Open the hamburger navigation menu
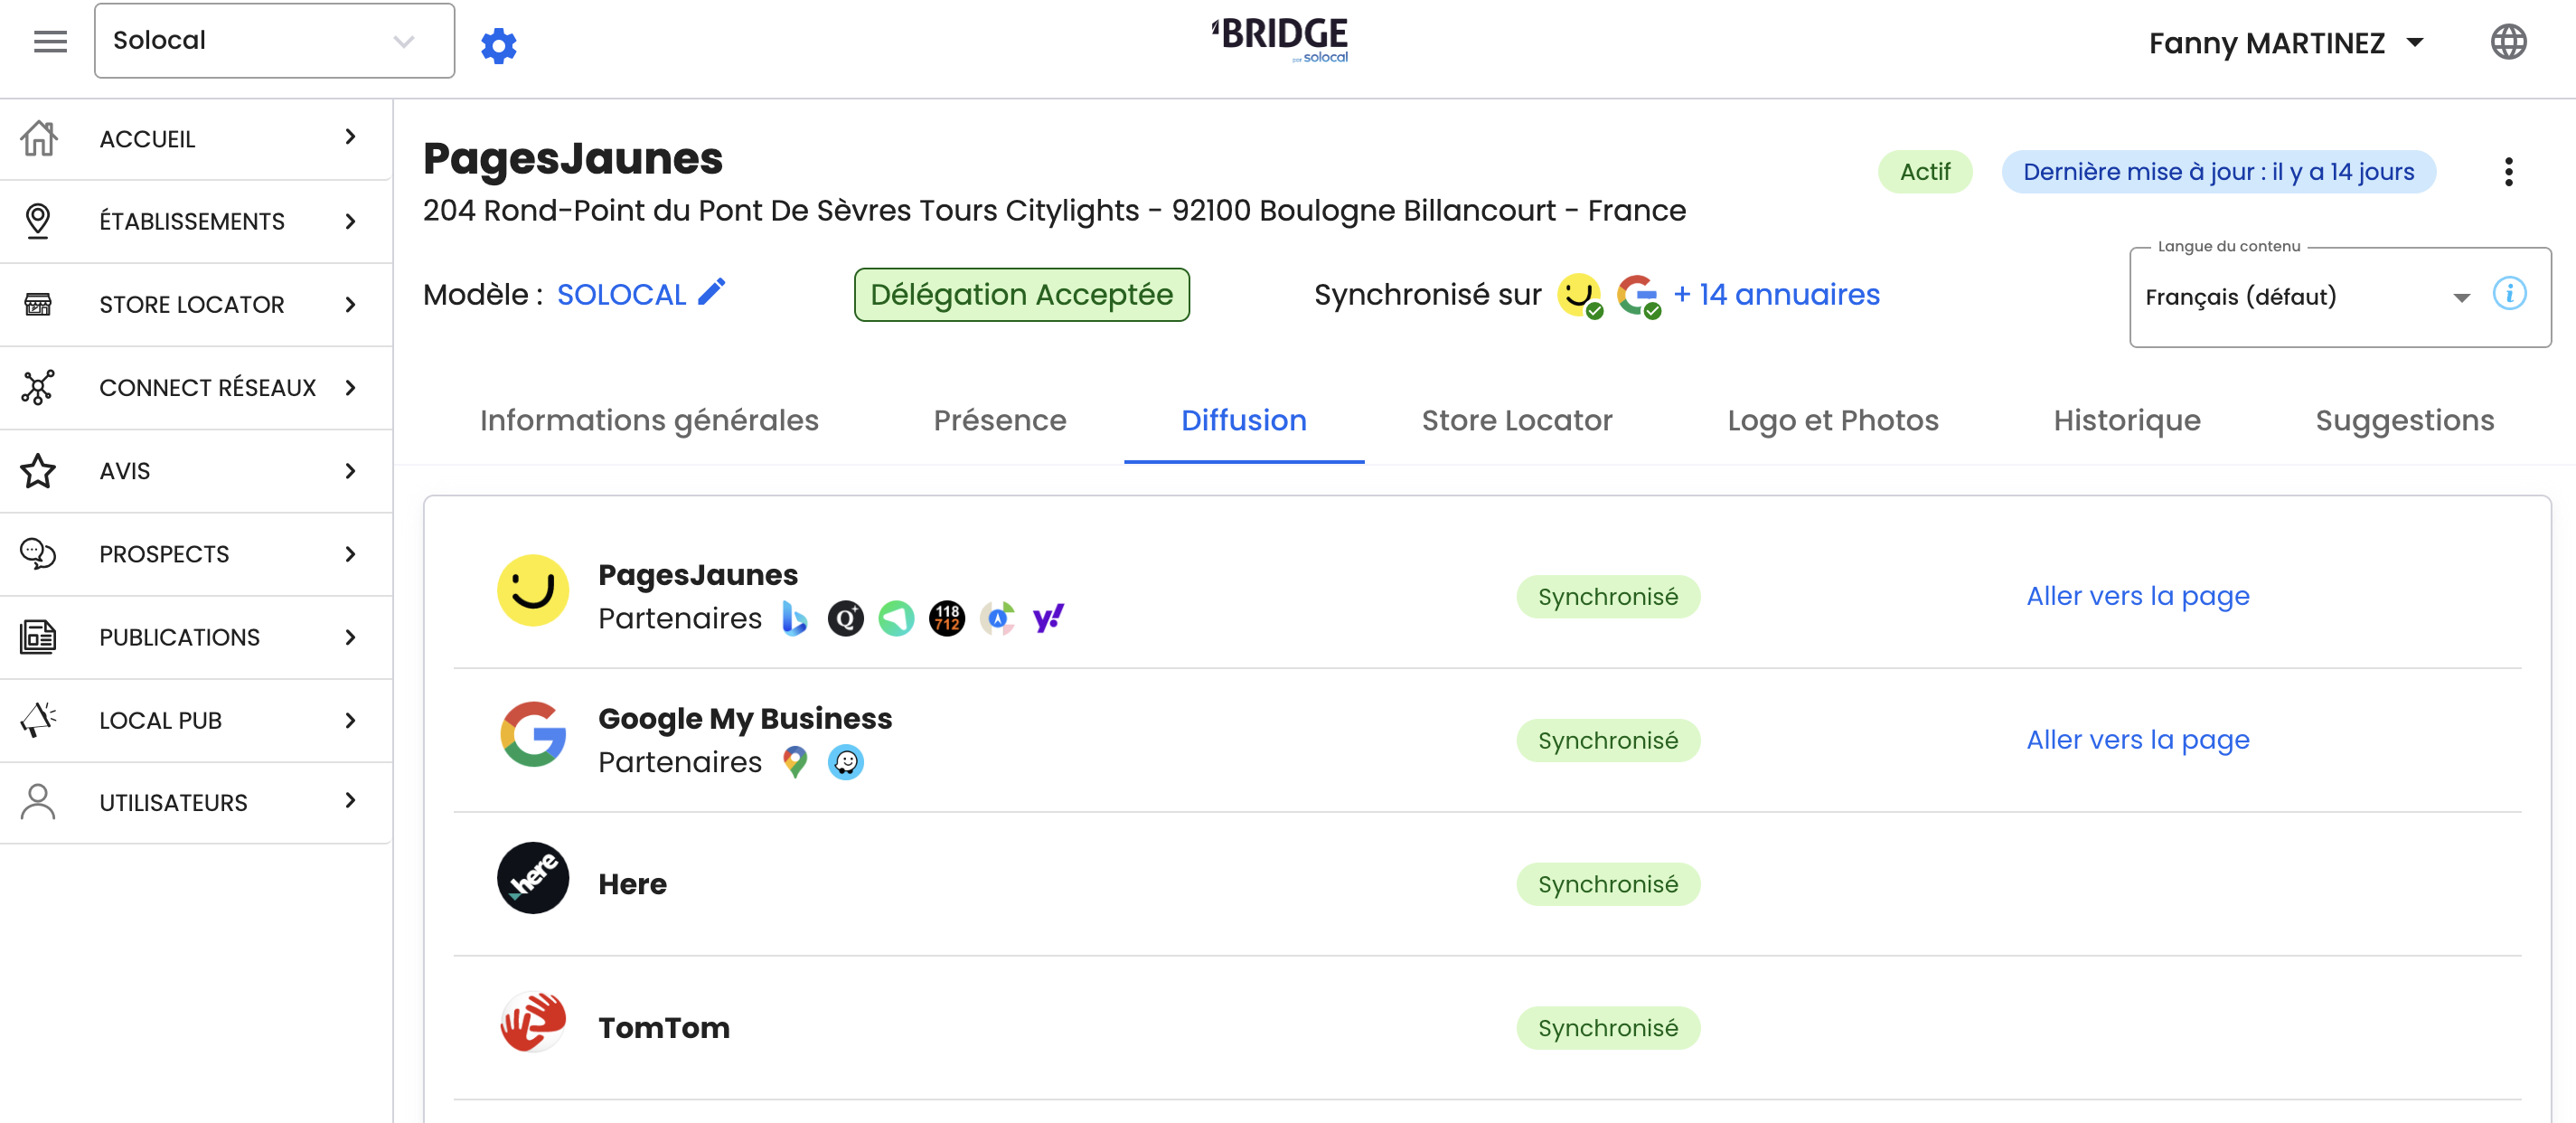 coord(50,41)
